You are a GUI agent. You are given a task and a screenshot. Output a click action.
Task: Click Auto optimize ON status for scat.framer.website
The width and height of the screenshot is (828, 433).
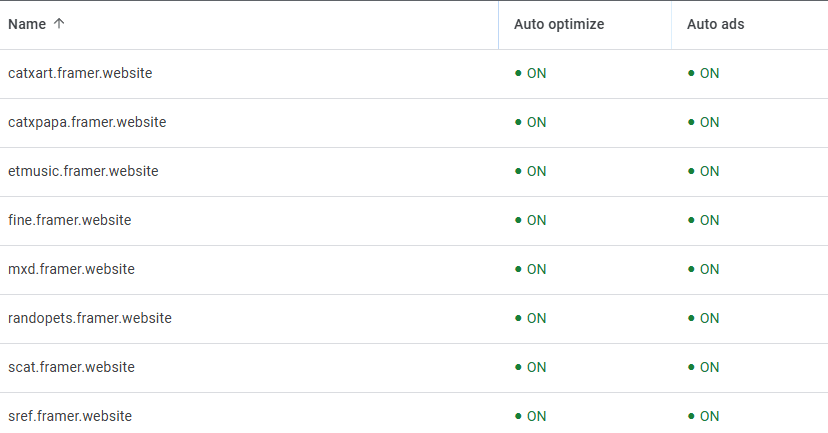[531, 368]
